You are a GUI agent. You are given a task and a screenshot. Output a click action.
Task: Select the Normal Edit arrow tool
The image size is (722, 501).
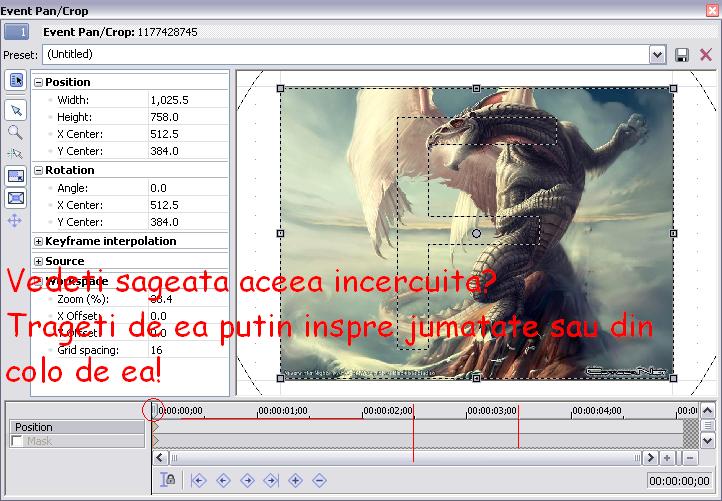[16, 111]
